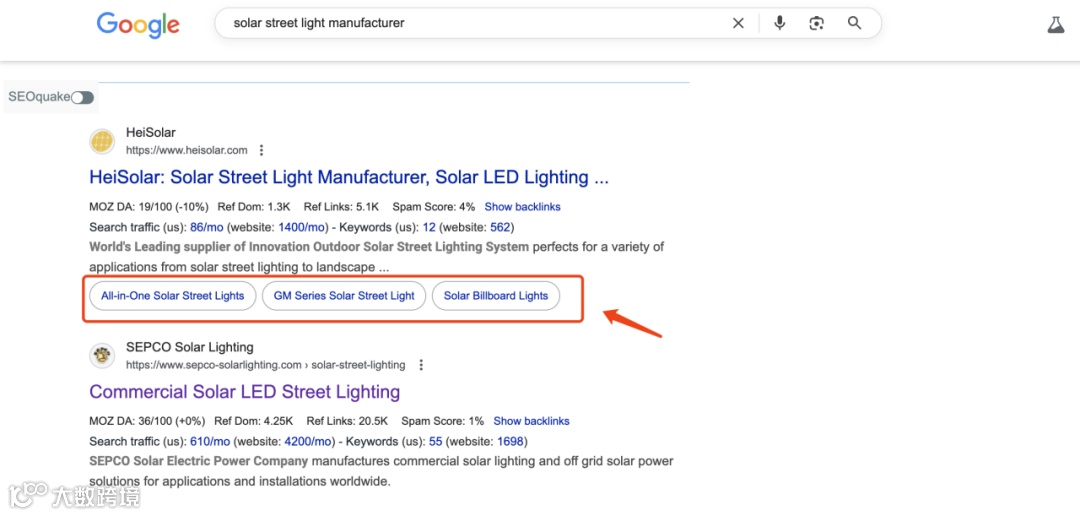Click the HeiSolar site favicon
This screenshot has height=516, width=1080.
102,141
